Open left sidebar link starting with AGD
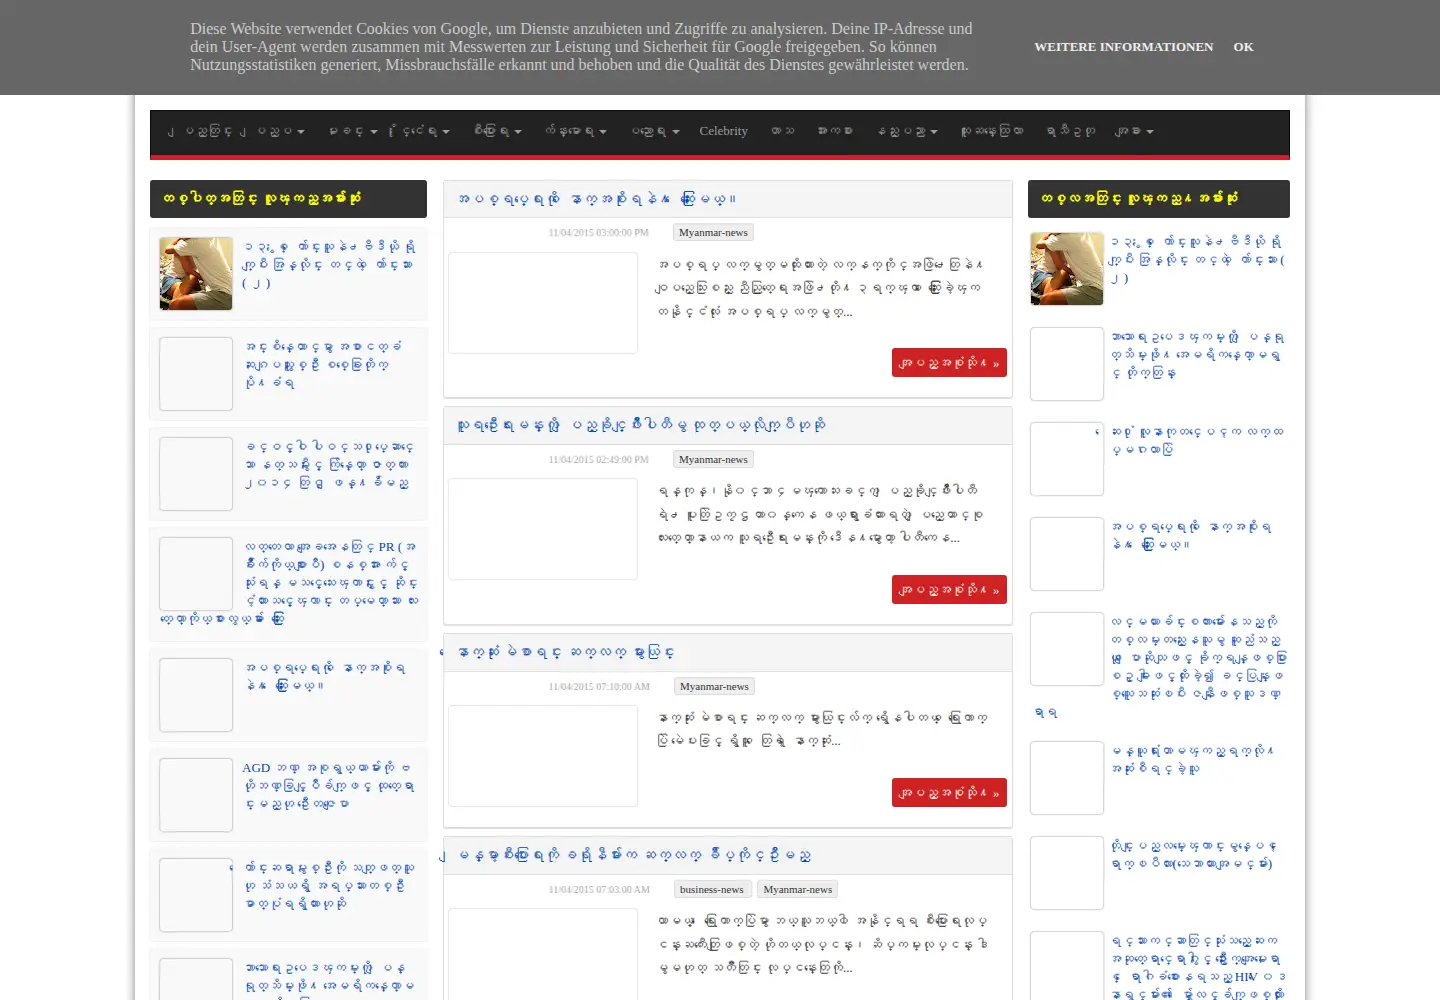Viewport: 1440px width, 1000px height. click(328, 786)
